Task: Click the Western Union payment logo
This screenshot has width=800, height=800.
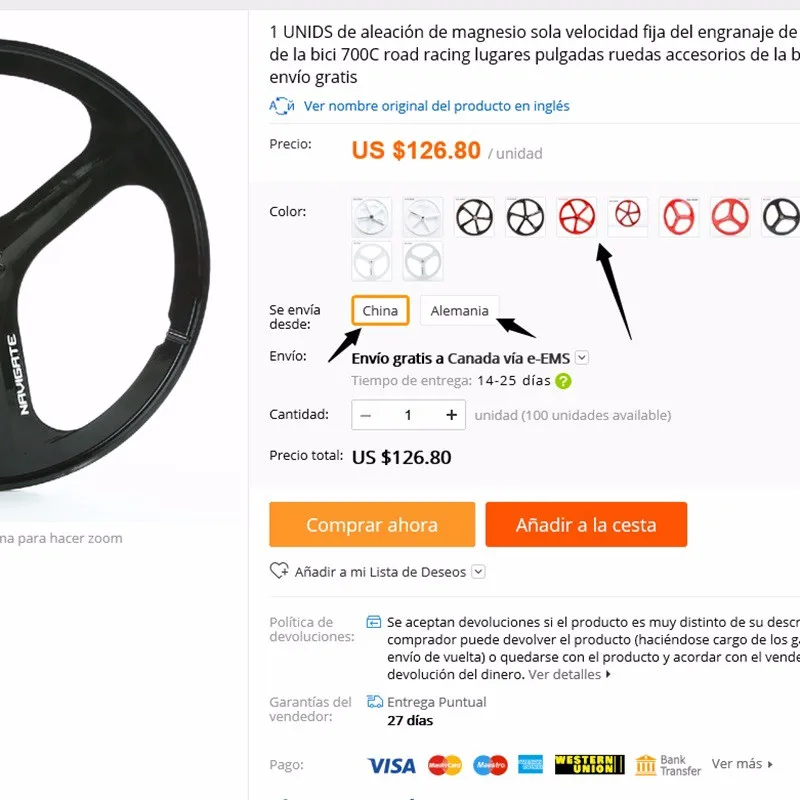Action: (x=589, y=764)
